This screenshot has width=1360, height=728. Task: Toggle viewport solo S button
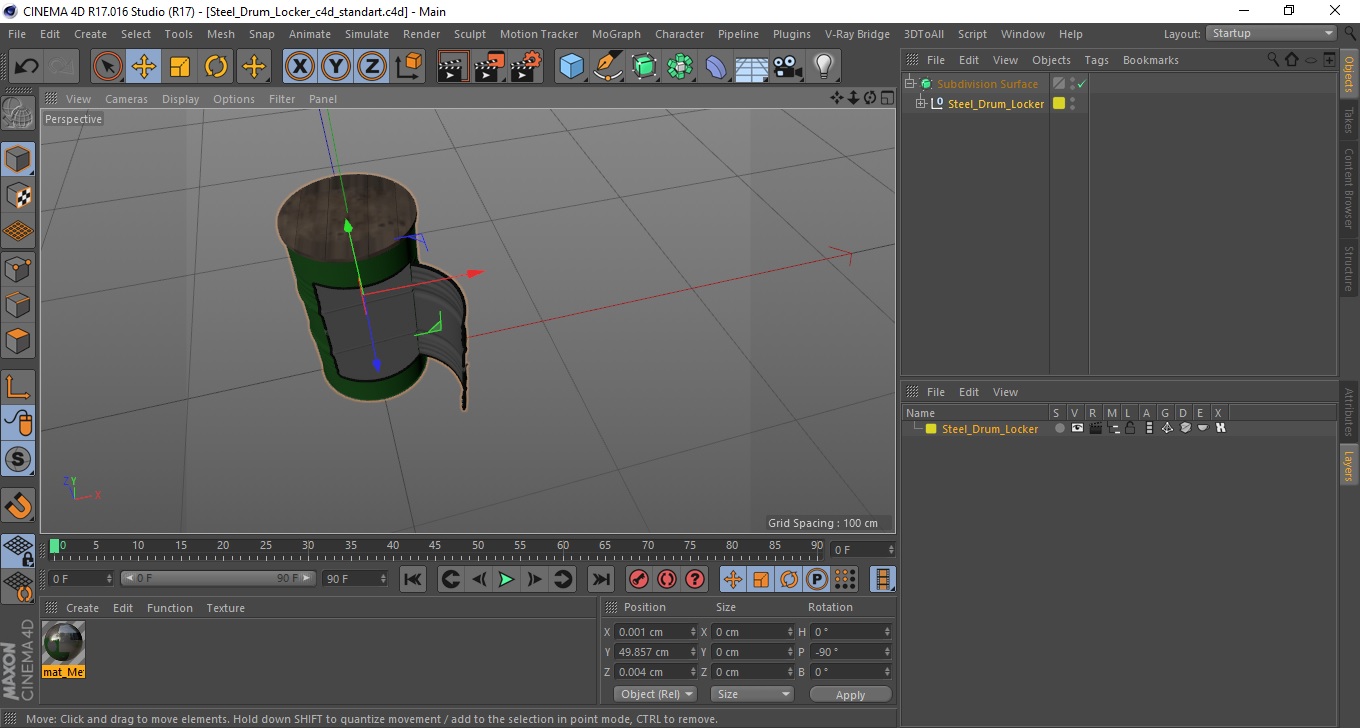click(x=18, y=460)
